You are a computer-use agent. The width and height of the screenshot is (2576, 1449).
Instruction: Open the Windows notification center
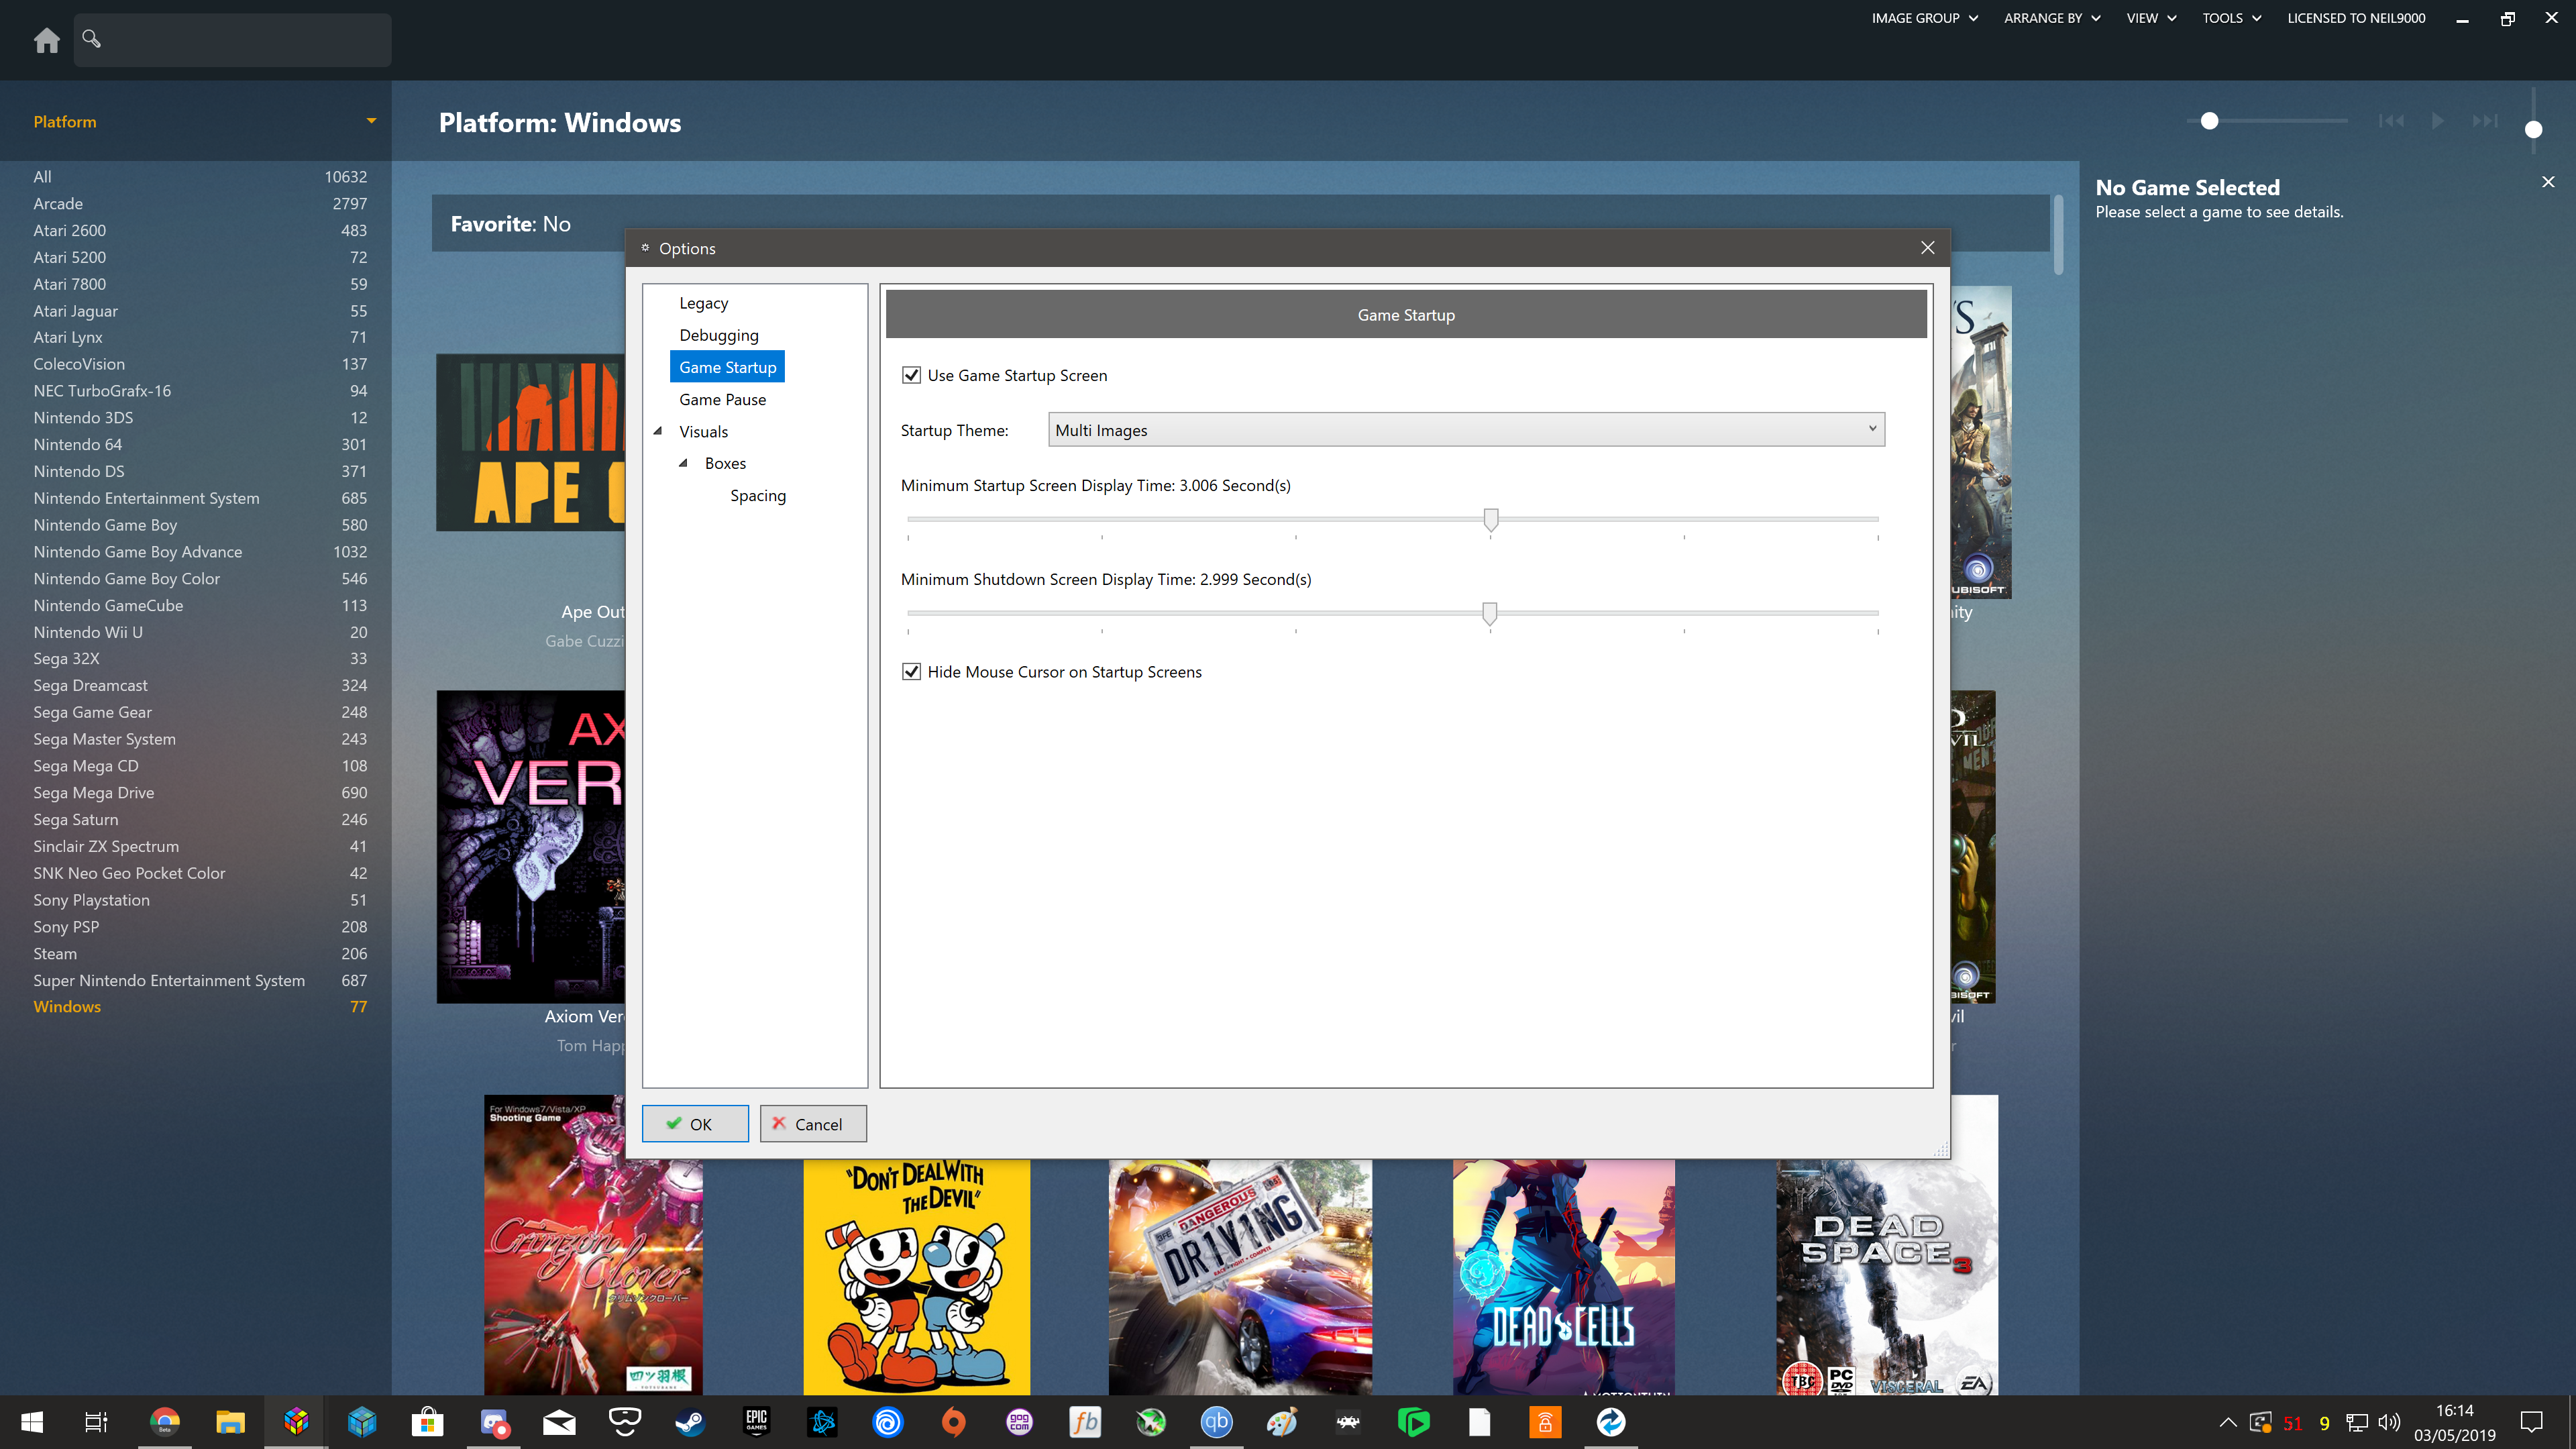2531,1422
